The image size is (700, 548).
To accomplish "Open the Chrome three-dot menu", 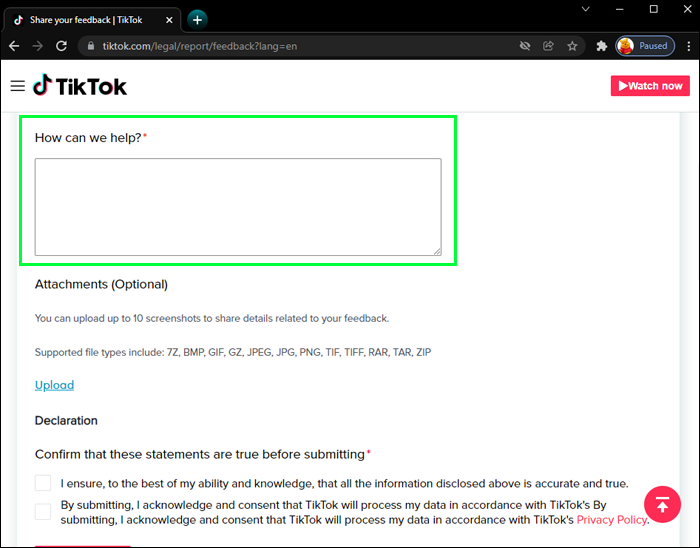I will (x=689, y=46).
